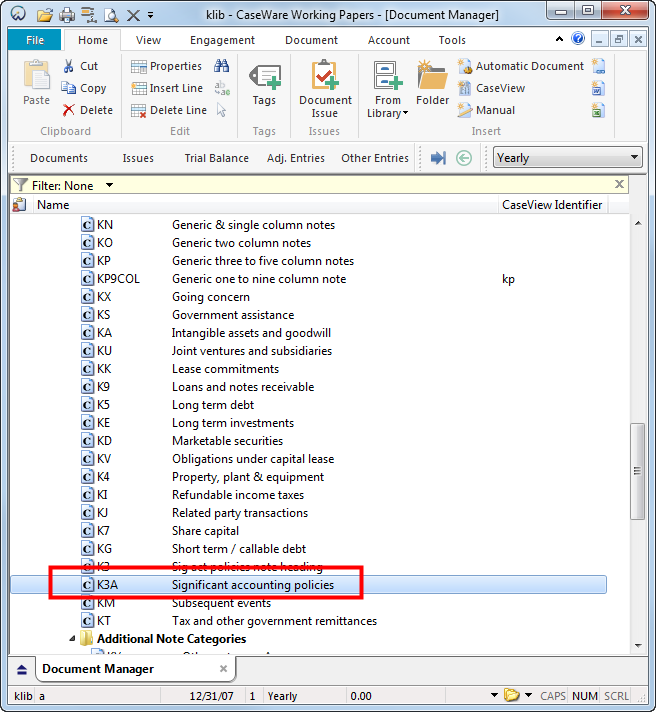
Task: Select KA Intangible assets and goodwill
Action: click(206, 333)
